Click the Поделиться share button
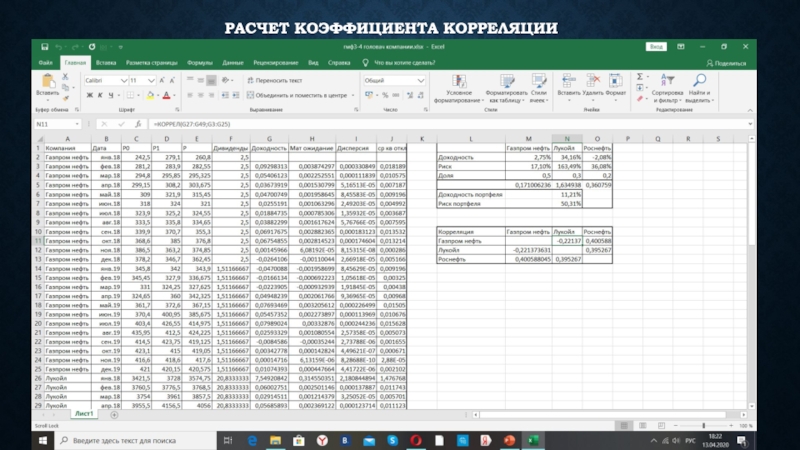This screenshot has height=450, width=800. point(727,63)
